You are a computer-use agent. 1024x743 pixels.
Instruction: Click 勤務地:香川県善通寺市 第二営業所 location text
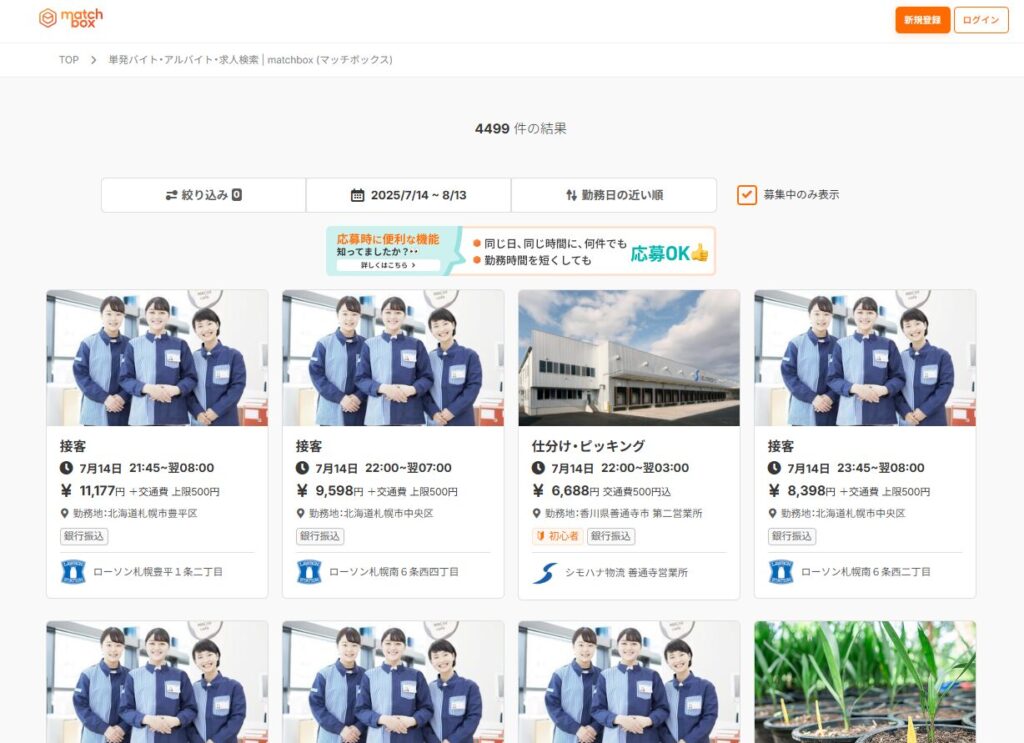click(x=624, y=514)
